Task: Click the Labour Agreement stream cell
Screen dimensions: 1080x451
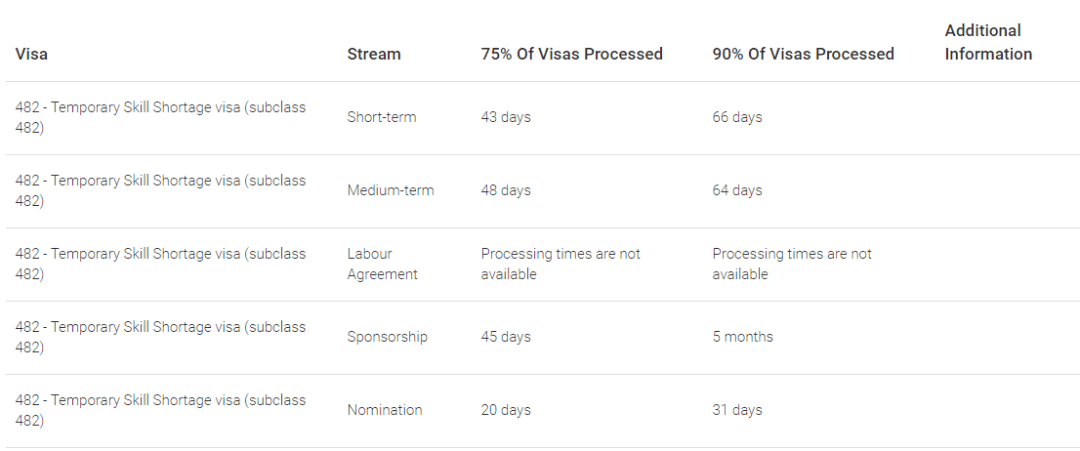Action: tap(382, 264)
